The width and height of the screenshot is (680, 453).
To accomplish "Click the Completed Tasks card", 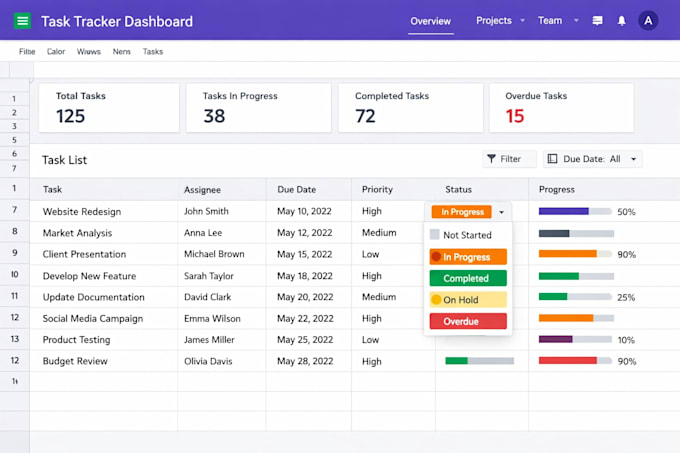I will coord(410,108).
